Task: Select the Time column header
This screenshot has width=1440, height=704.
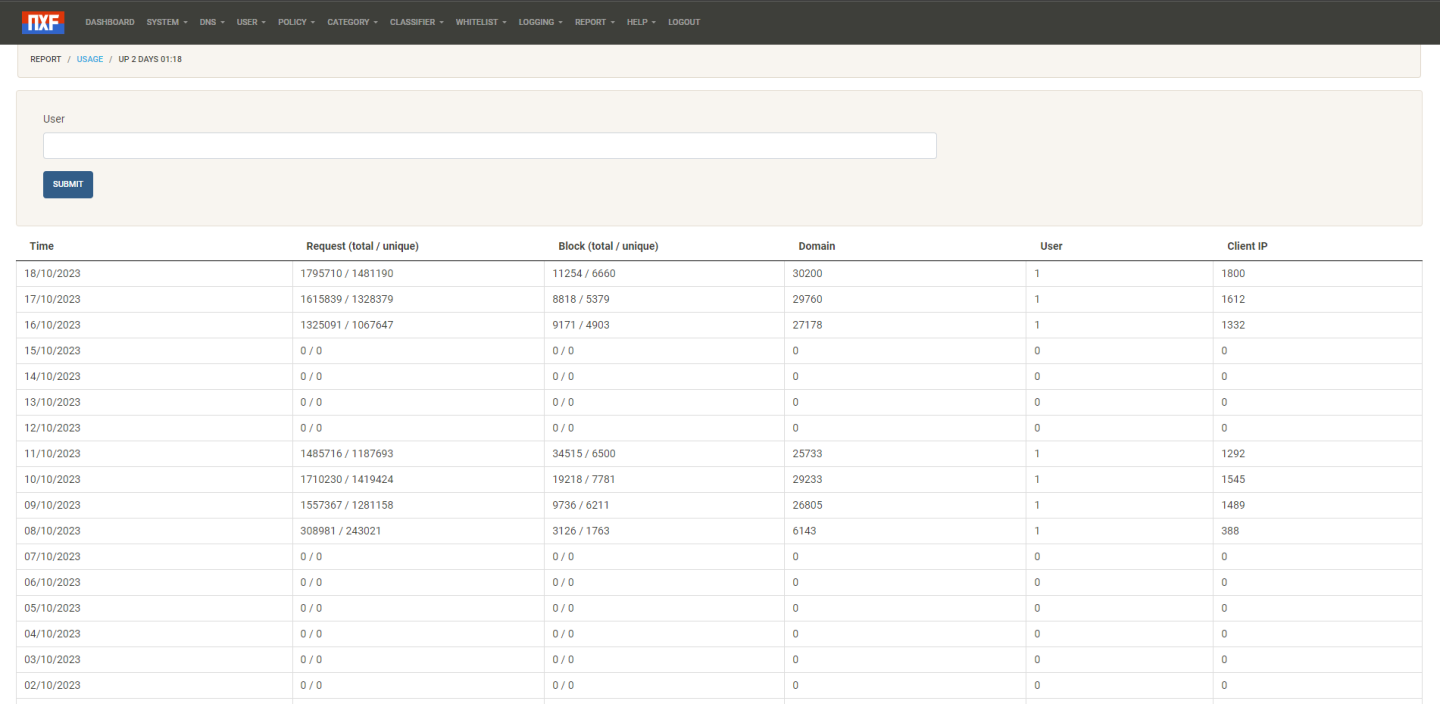Action: point(42,246)
